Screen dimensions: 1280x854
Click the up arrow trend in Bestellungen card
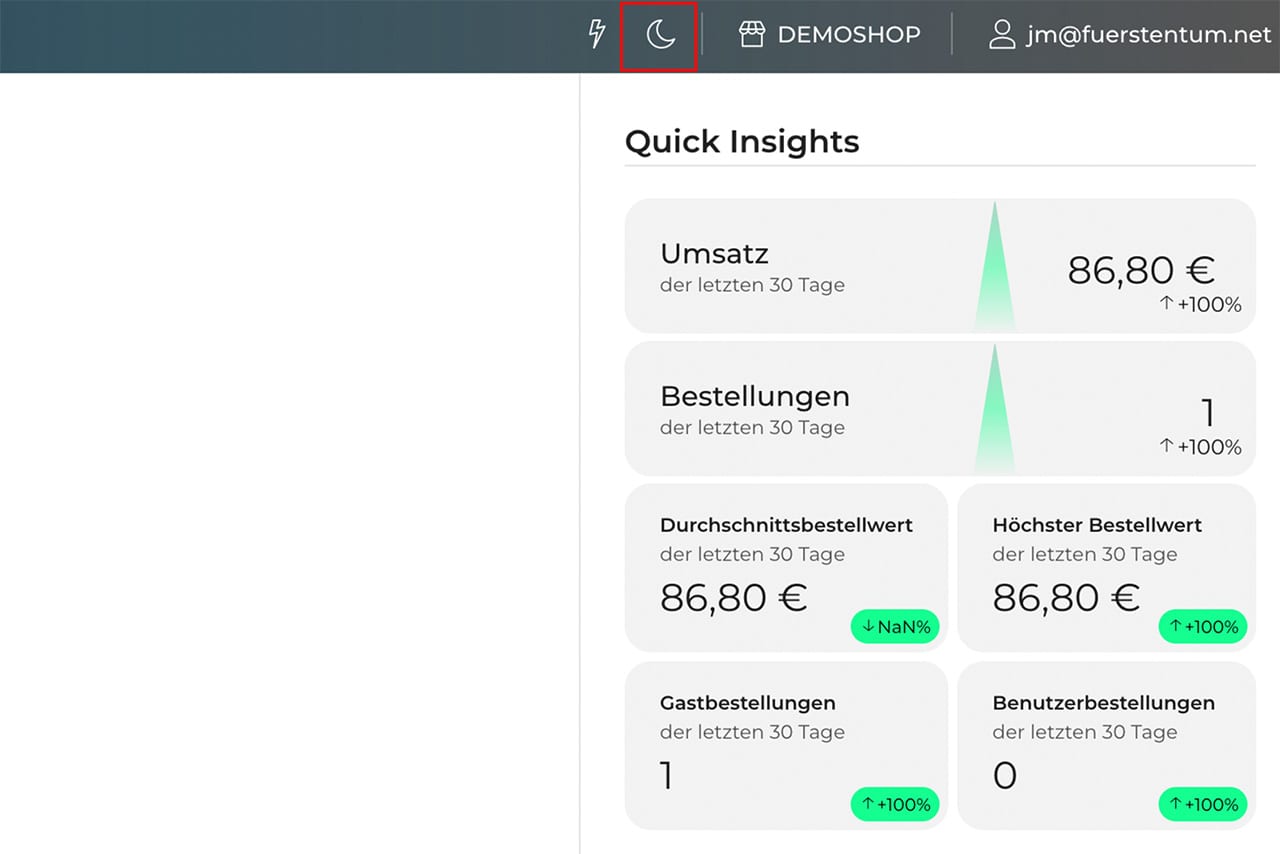[x=1166, y=446]
